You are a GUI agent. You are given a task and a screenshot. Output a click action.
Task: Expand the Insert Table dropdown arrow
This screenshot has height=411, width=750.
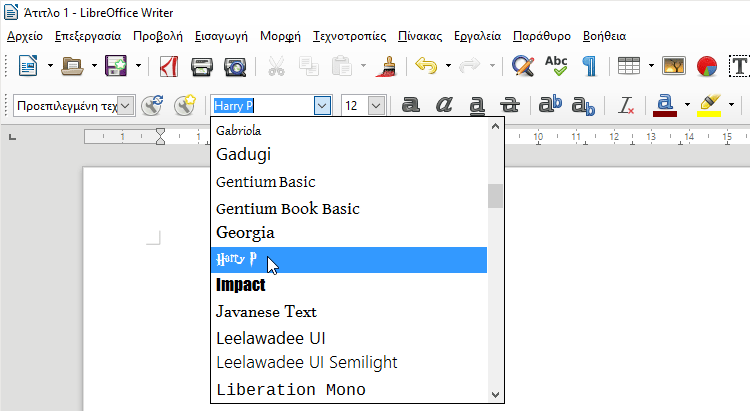point(651,66)
